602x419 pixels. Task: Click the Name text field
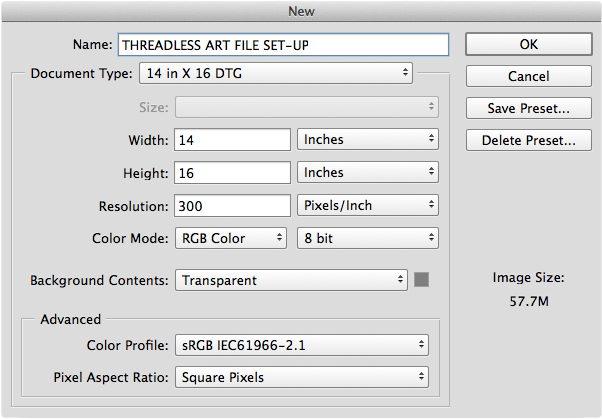(282, 45)
